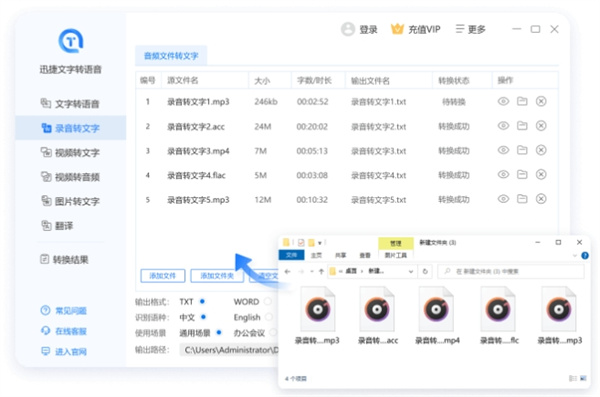
Task: Open 常见问题 help link
Action: click(x=64, y=310)
